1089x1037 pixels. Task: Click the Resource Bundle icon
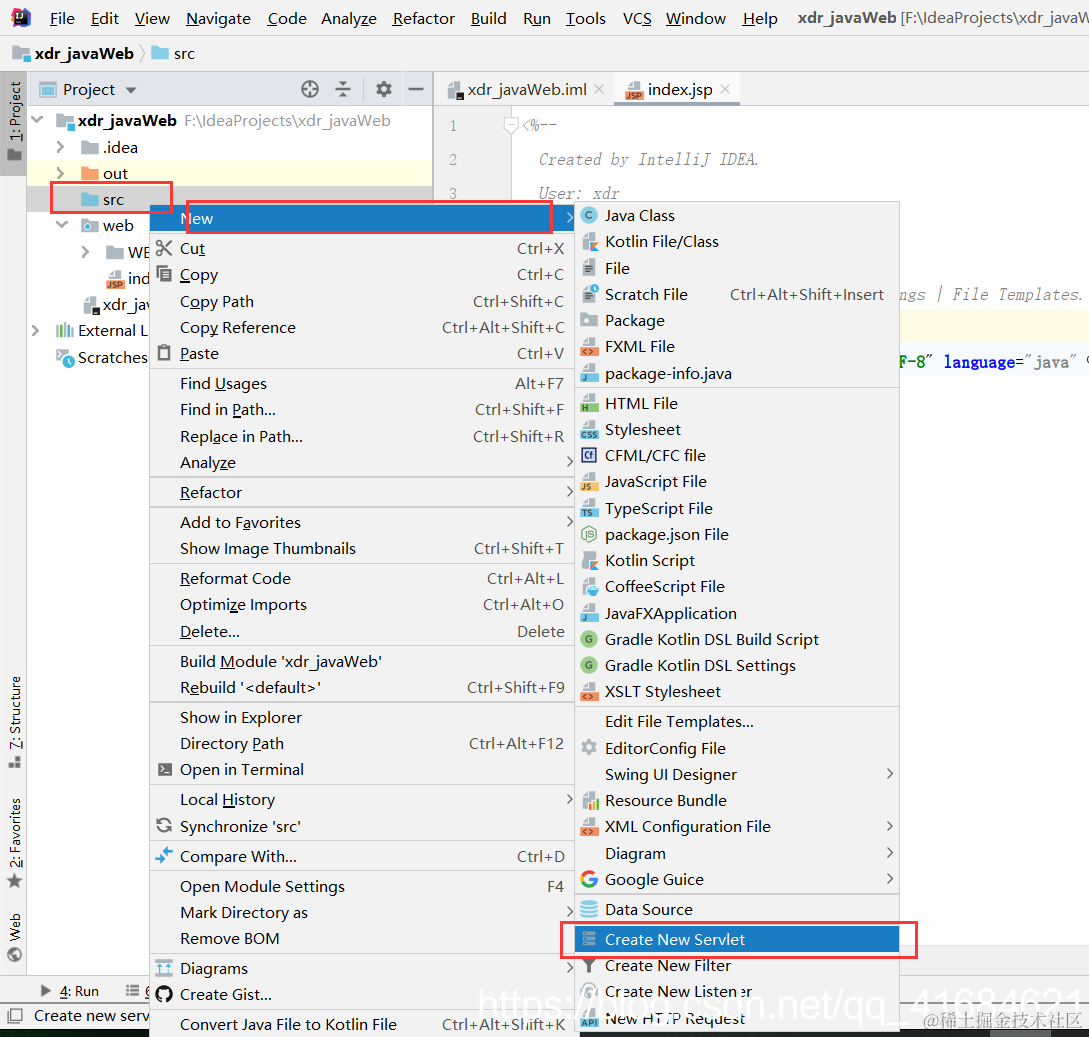(589, 801)
